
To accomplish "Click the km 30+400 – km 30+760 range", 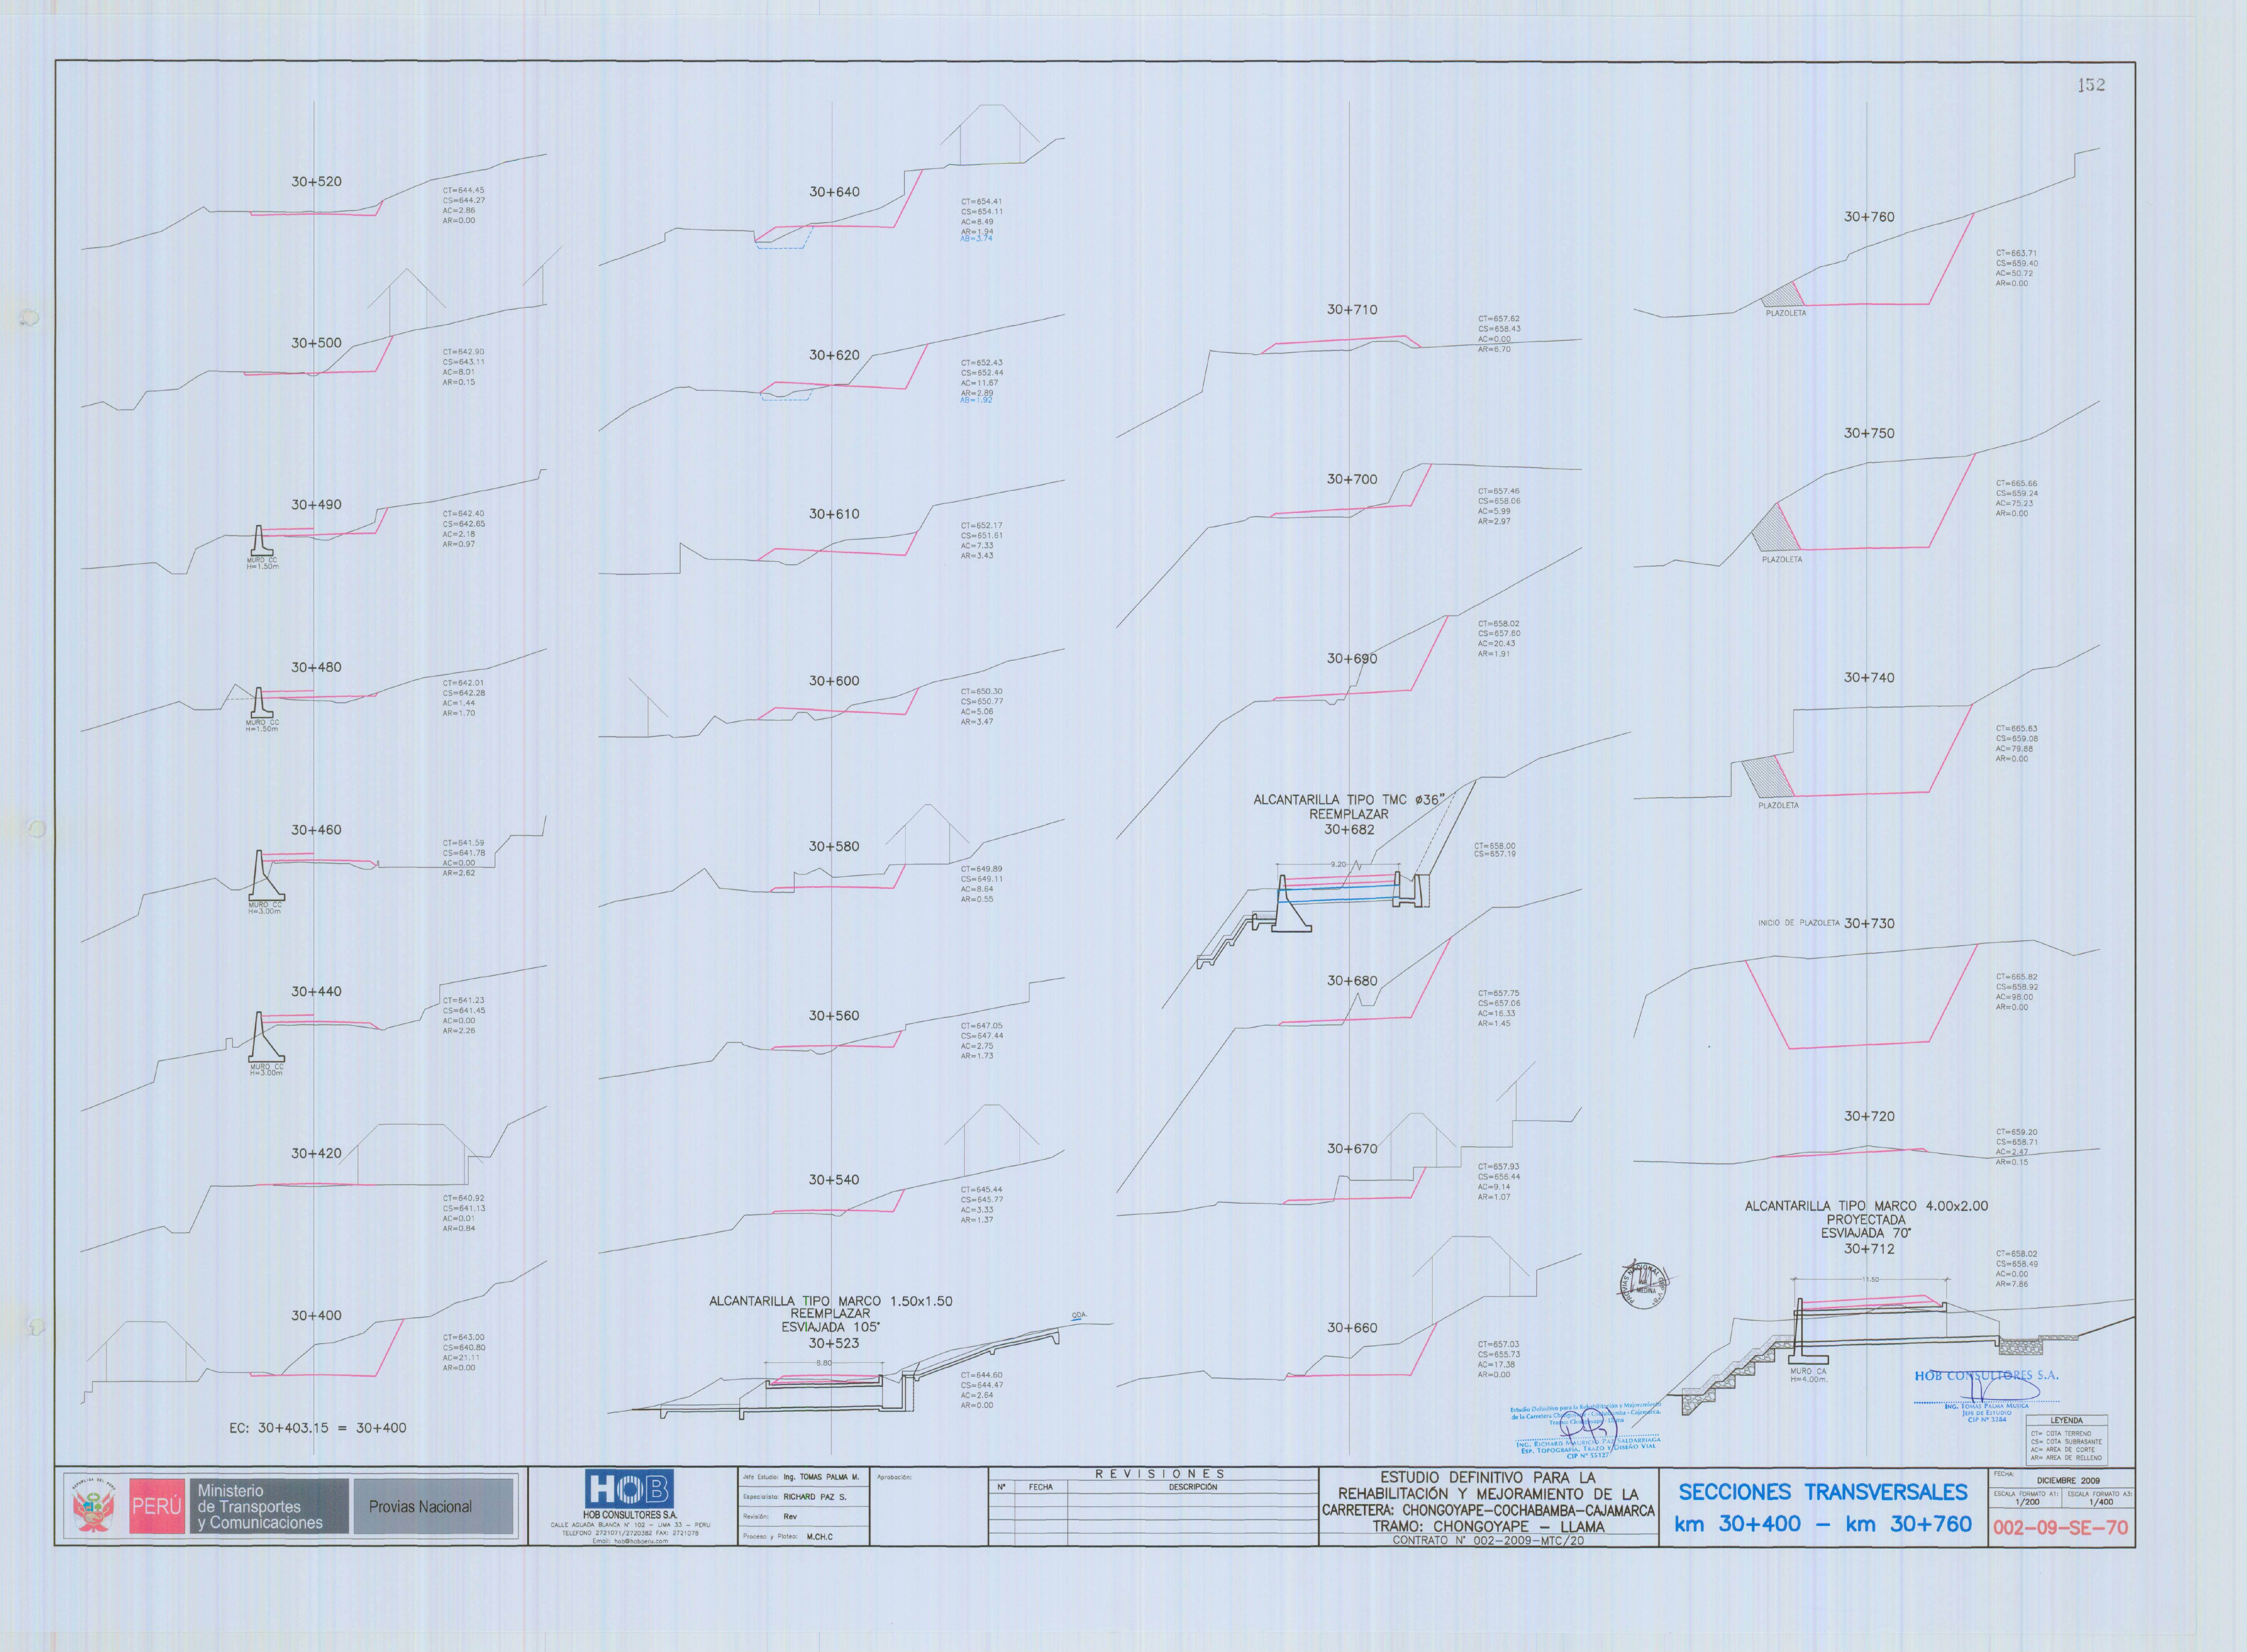I will point(1823,1524).
